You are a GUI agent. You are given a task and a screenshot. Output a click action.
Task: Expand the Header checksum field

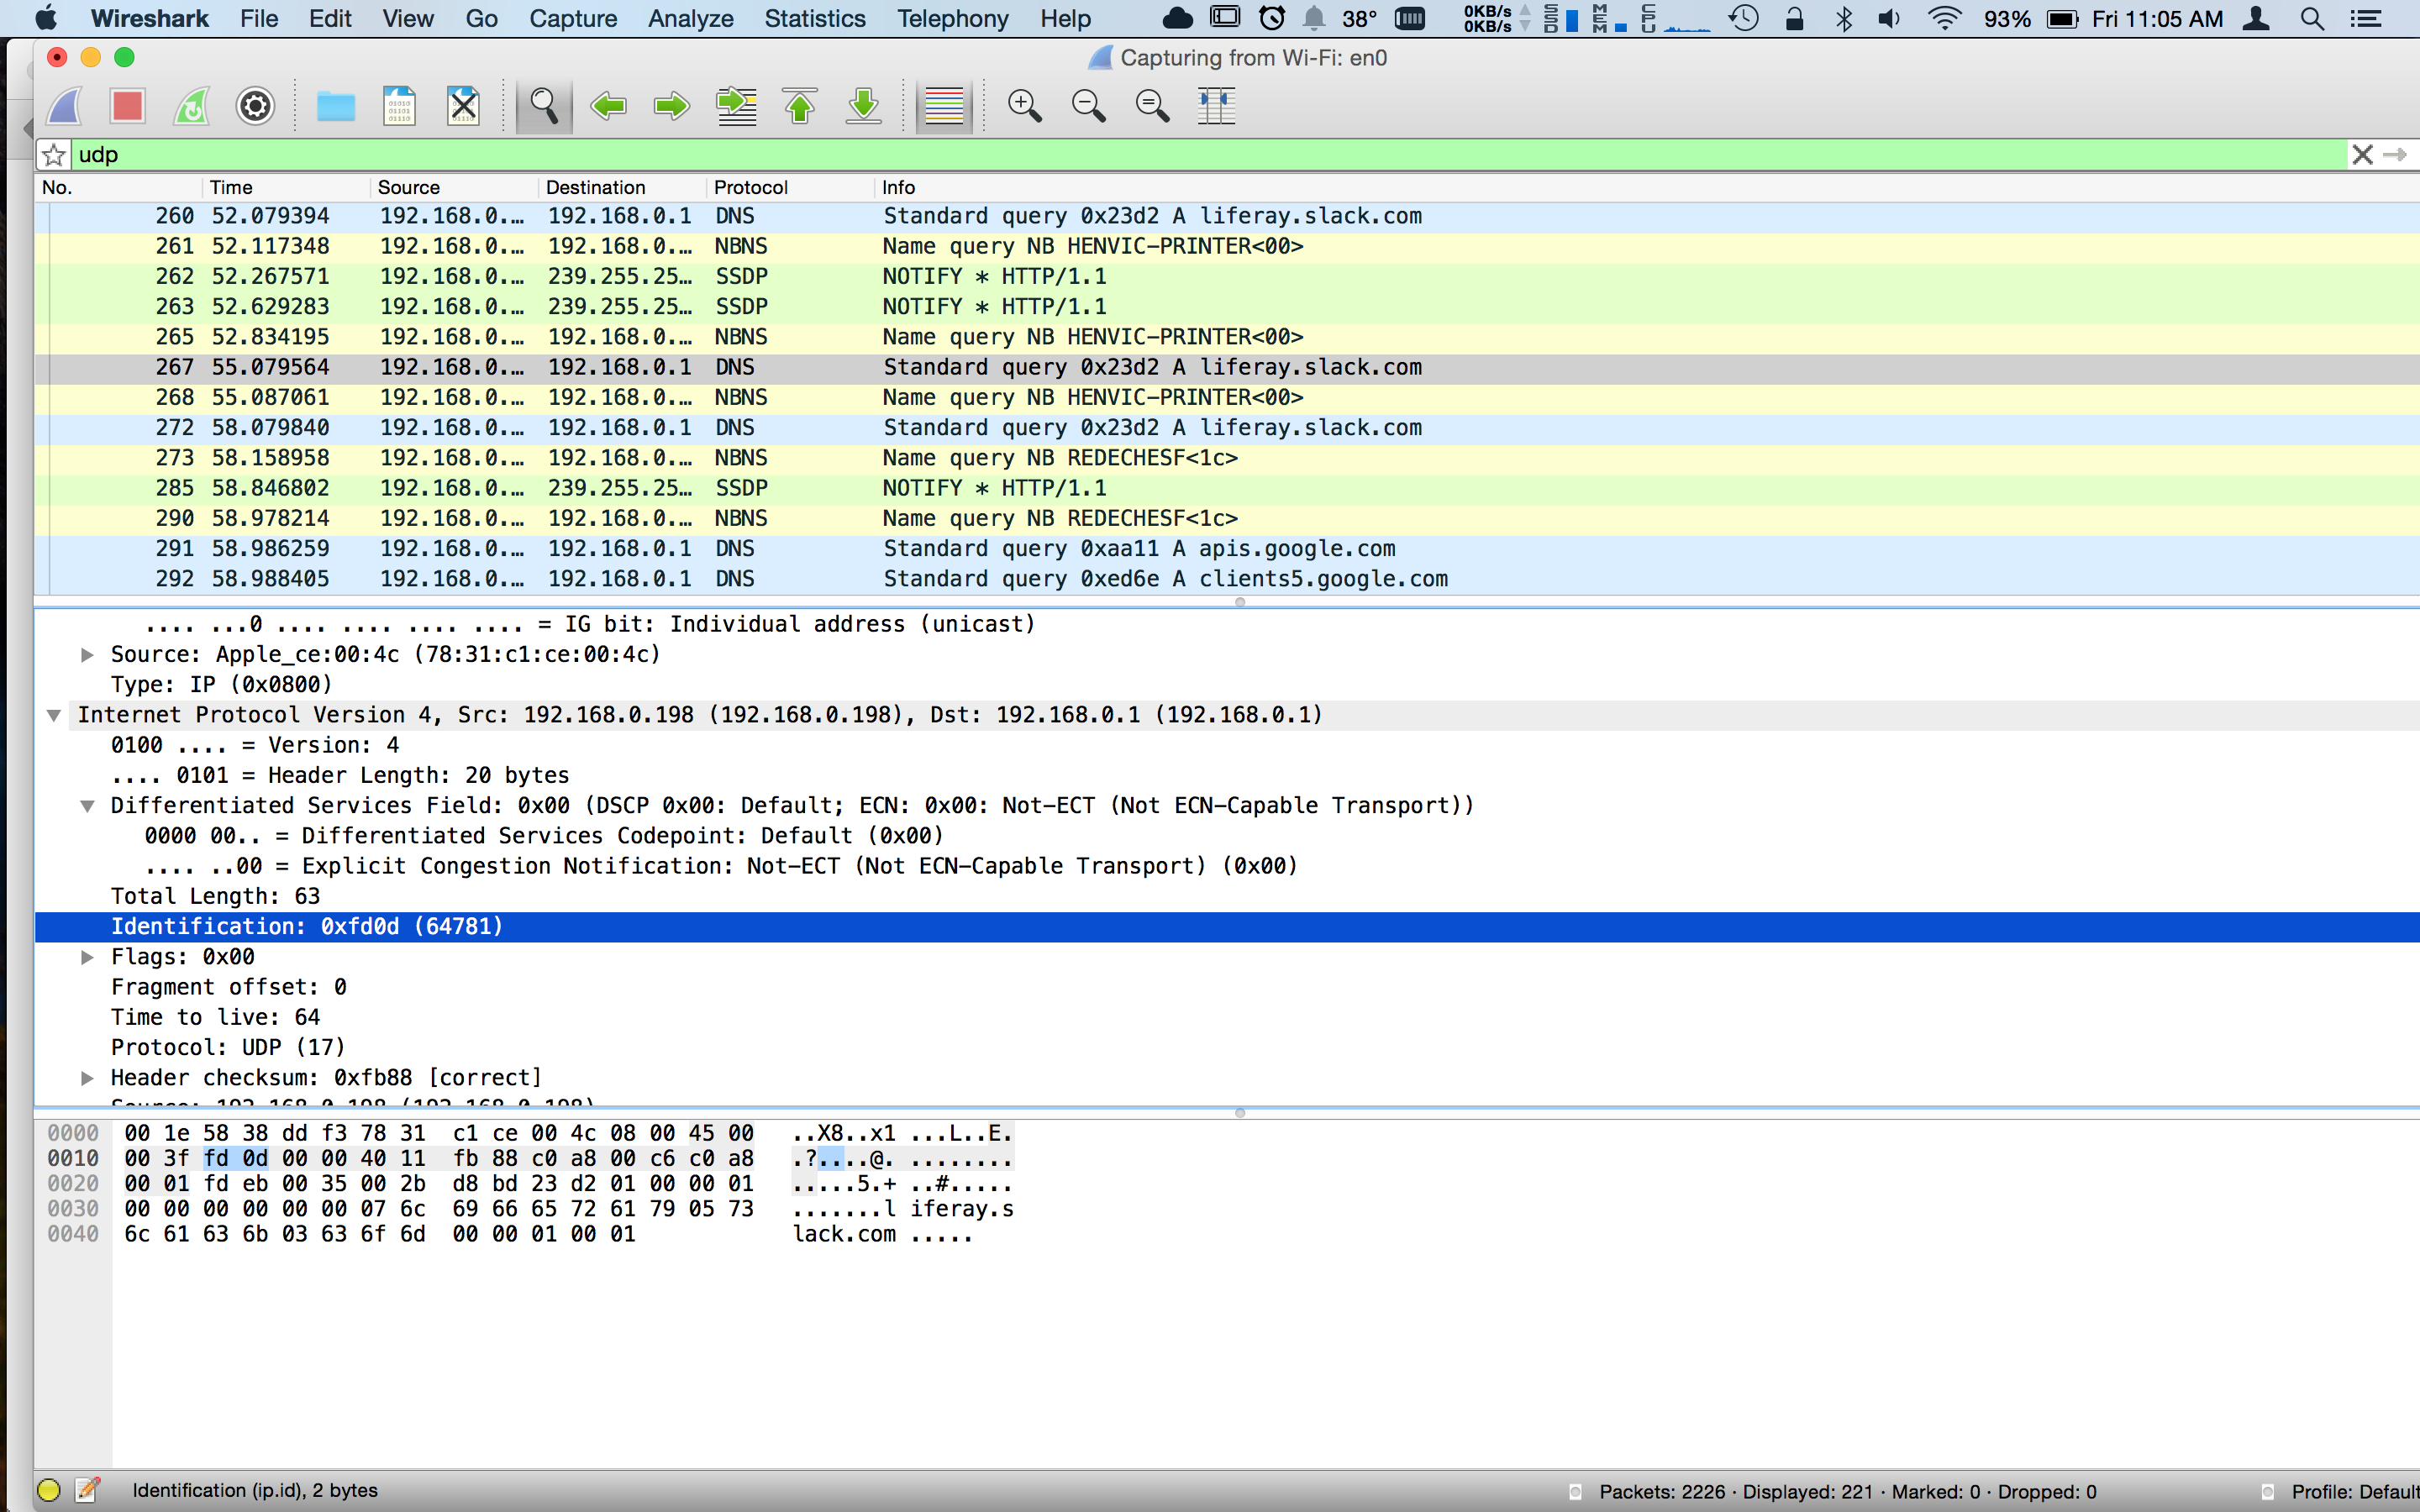pyautogui.click(x=87, y=1078)
